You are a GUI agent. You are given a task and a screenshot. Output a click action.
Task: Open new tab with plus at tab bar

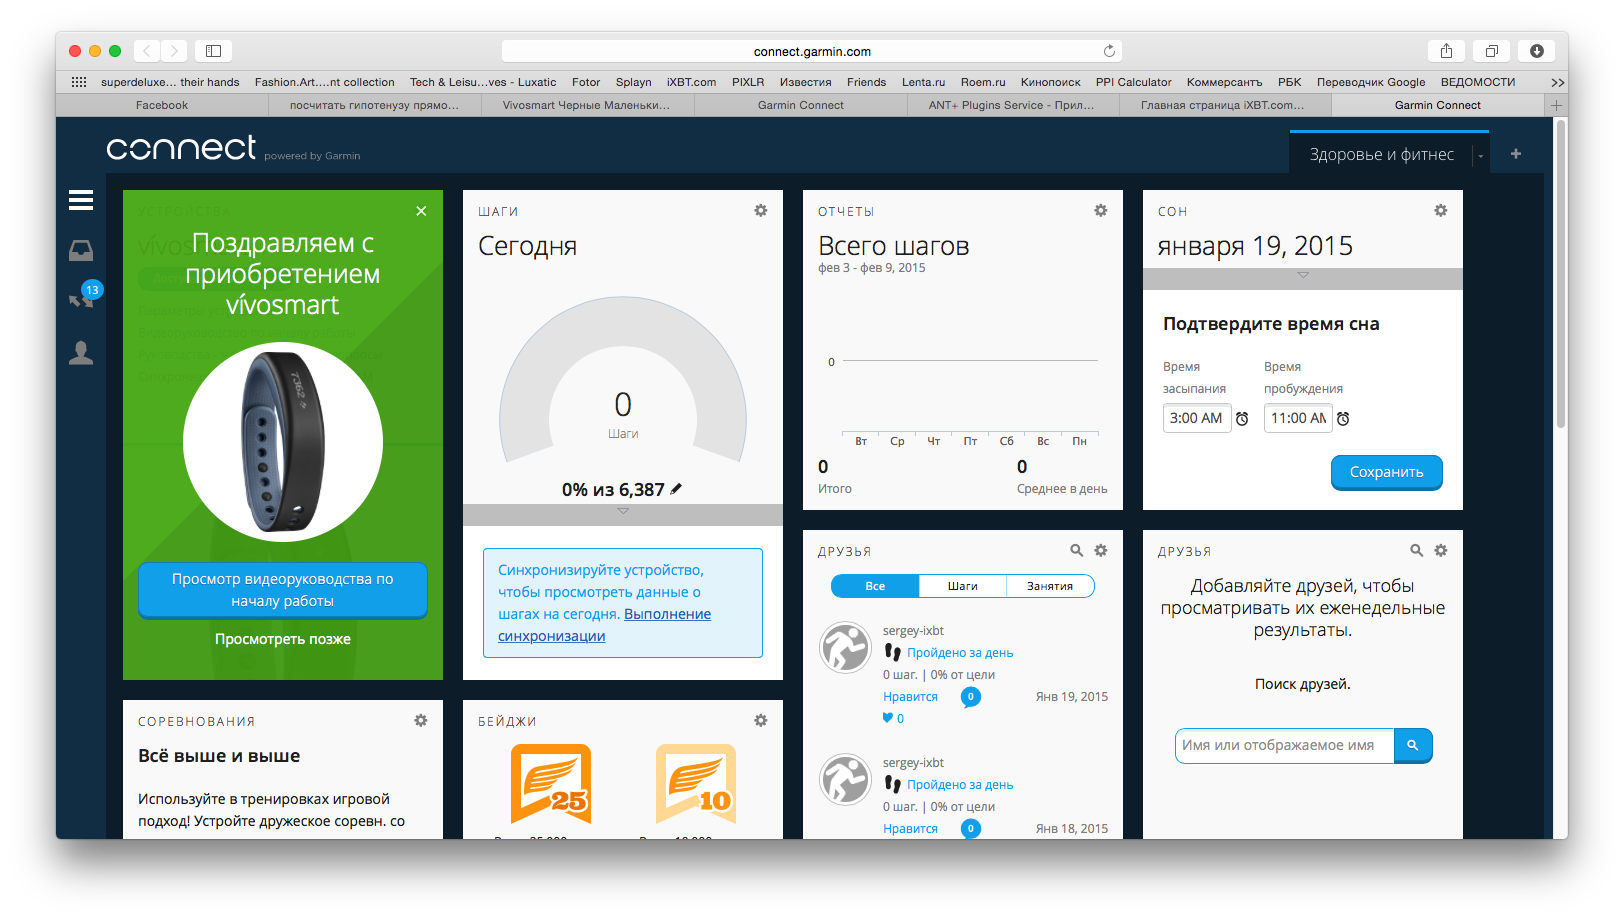pos(1556,105)
